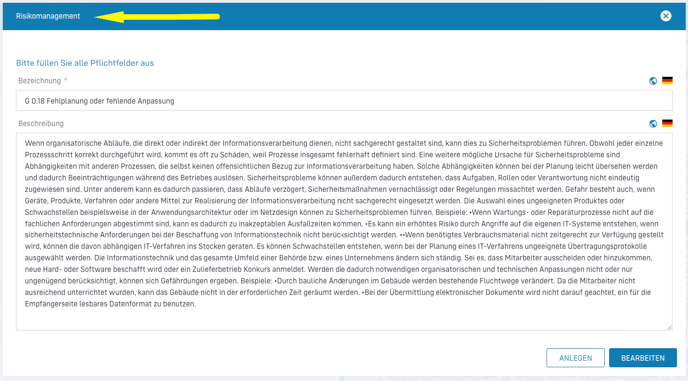Click the 'Bitte füllen Sie alle Pflichtfelder aus' notice
The image size is (688, 381).
click(x=85, y=63)
